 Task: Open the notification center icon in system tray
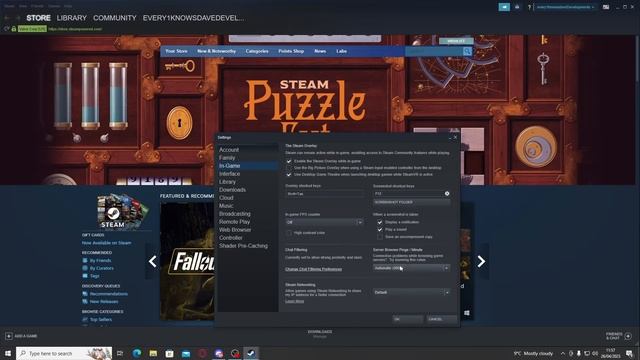629,353
